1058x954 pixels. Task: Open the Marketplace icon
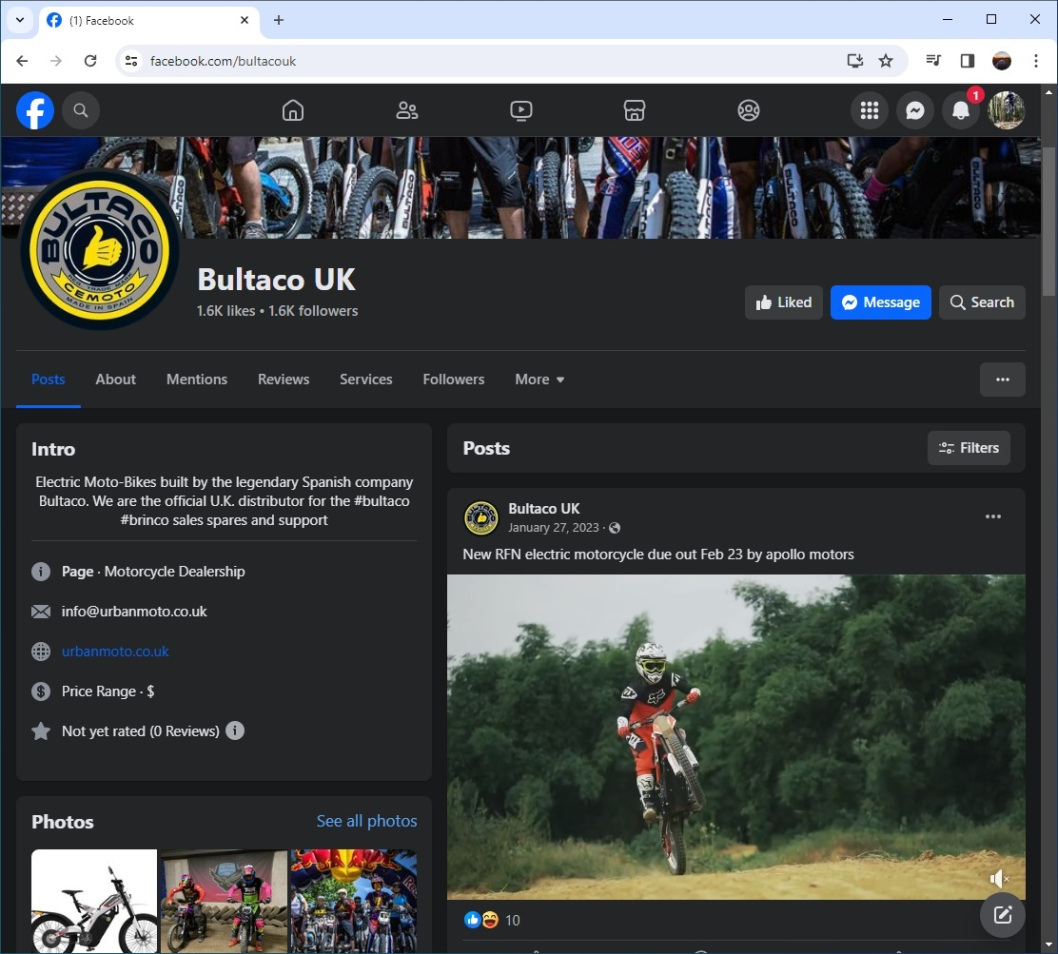pos(635,110)
